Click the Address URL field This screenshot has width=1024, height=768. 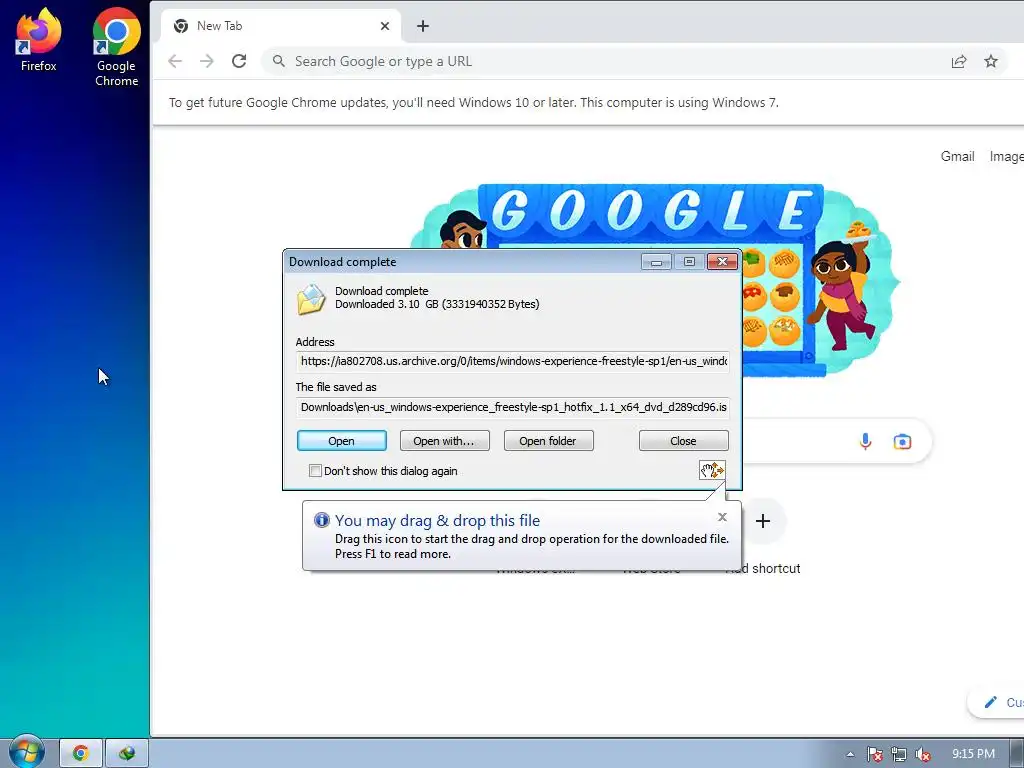point(513,361)
